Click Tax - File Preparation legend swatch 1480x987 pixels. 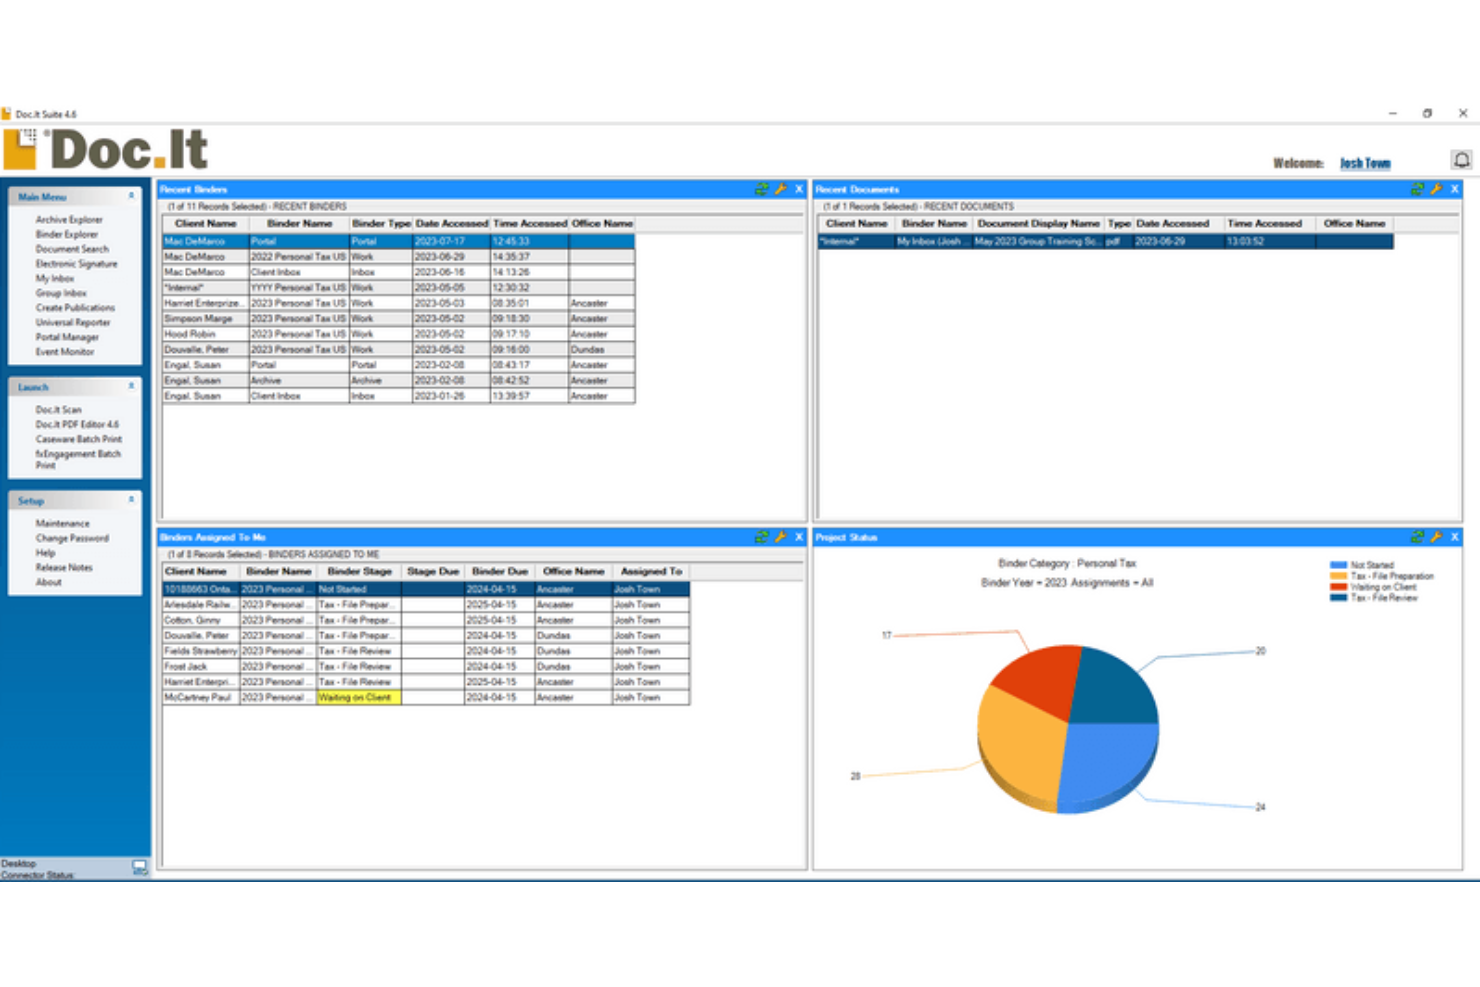[1338, 576]
